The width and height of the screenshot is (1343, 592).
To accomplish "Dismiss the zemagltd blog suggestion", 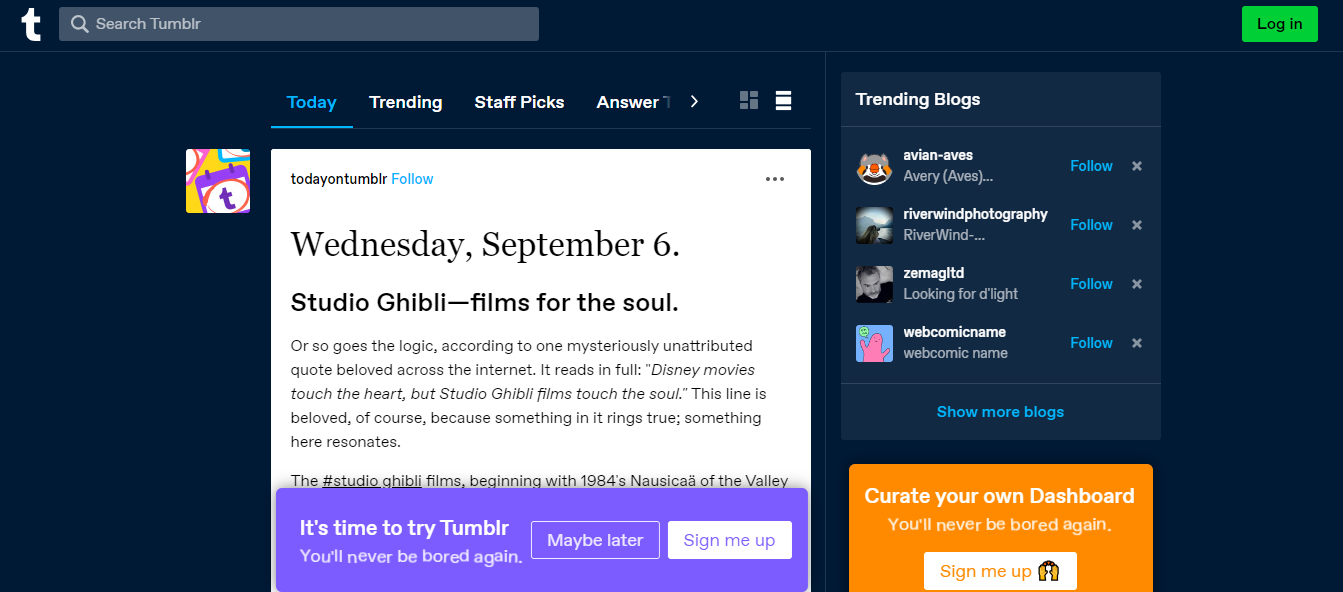I will 1137,284.
